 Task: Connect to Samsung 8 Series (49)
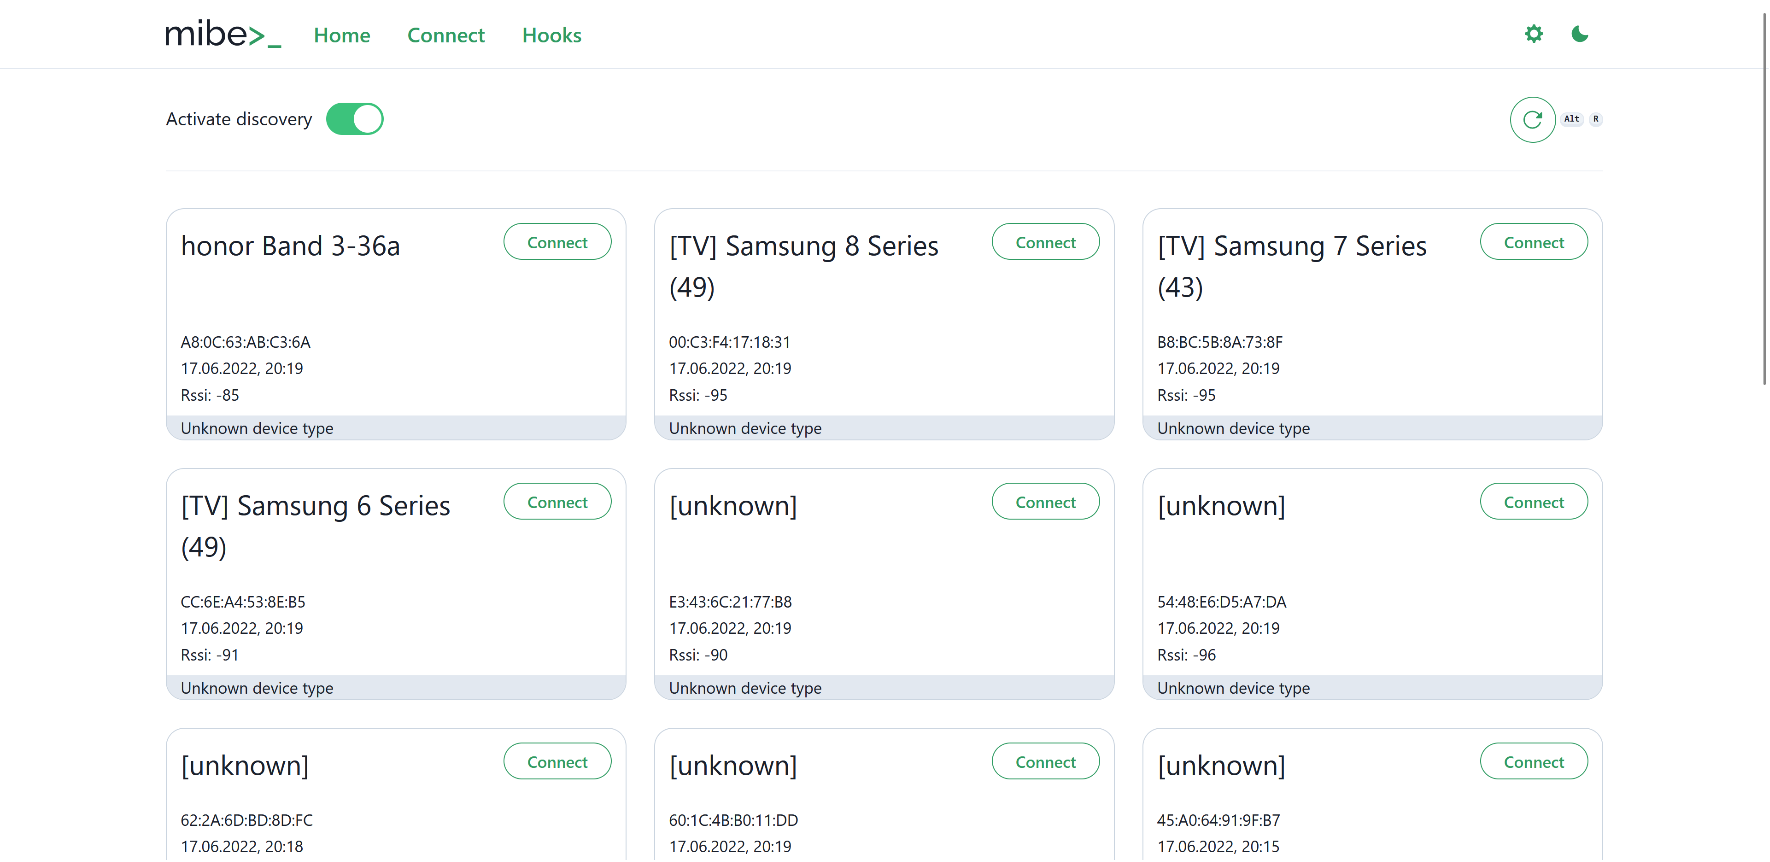click(x=1046, y=242)
